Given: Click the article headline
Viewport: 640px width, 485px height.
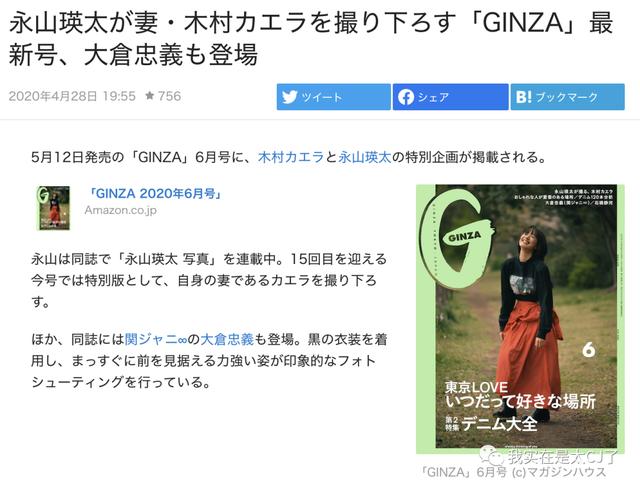Looking at the screenshot, I should coord(311,38).
